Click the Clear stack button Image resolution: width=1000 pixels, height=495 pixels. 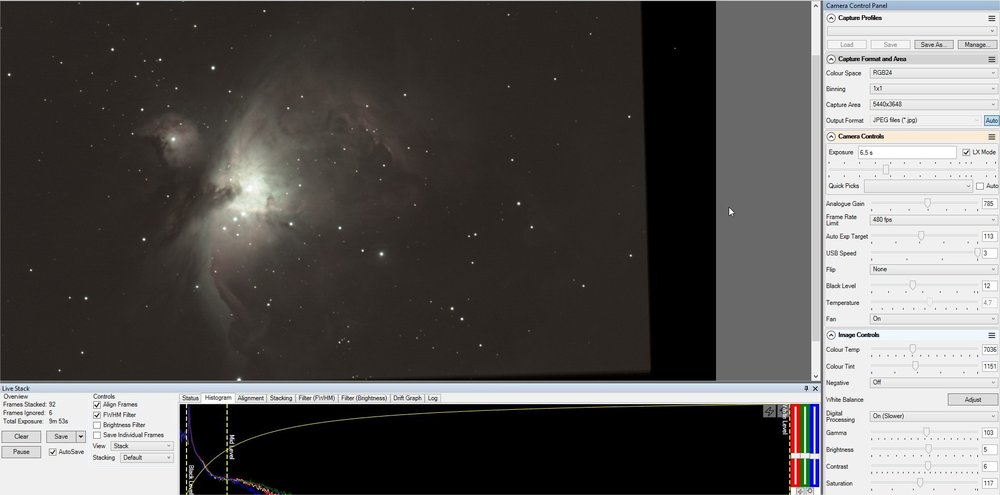[21, 437]
